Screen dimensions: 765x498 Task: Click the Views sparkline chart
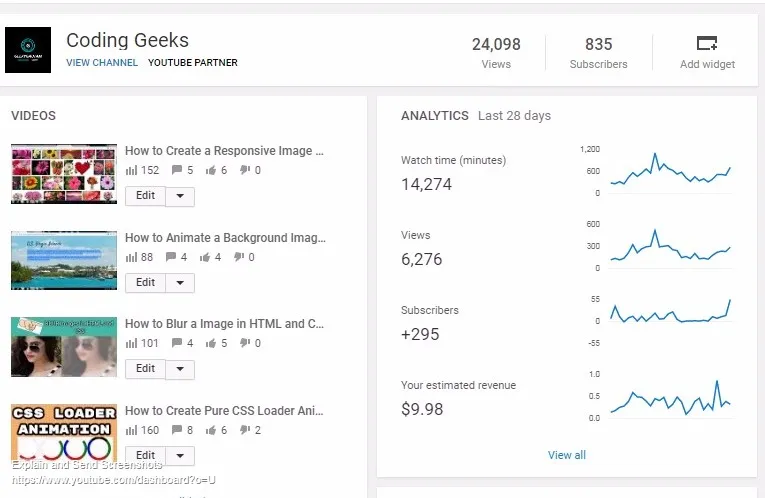coord(670,247)
